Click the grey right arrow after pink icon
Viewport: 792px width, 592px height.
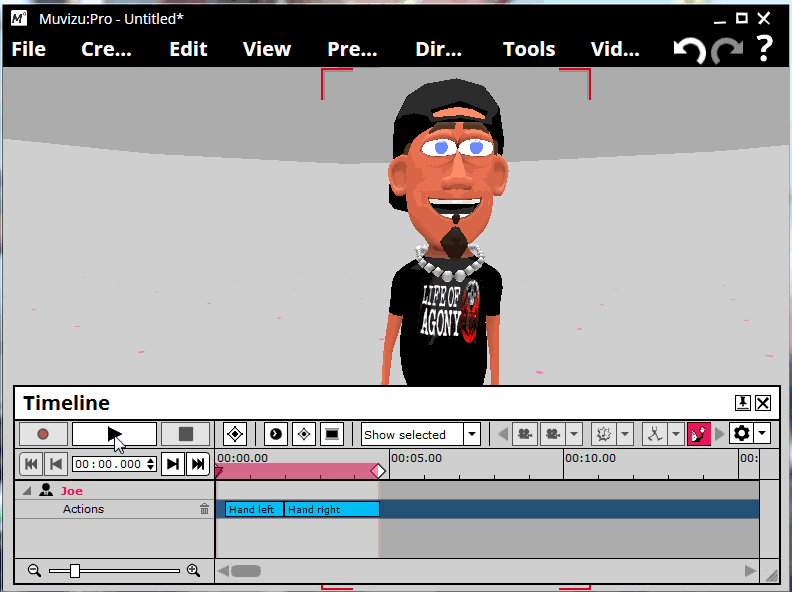click(x=720, y=434)
